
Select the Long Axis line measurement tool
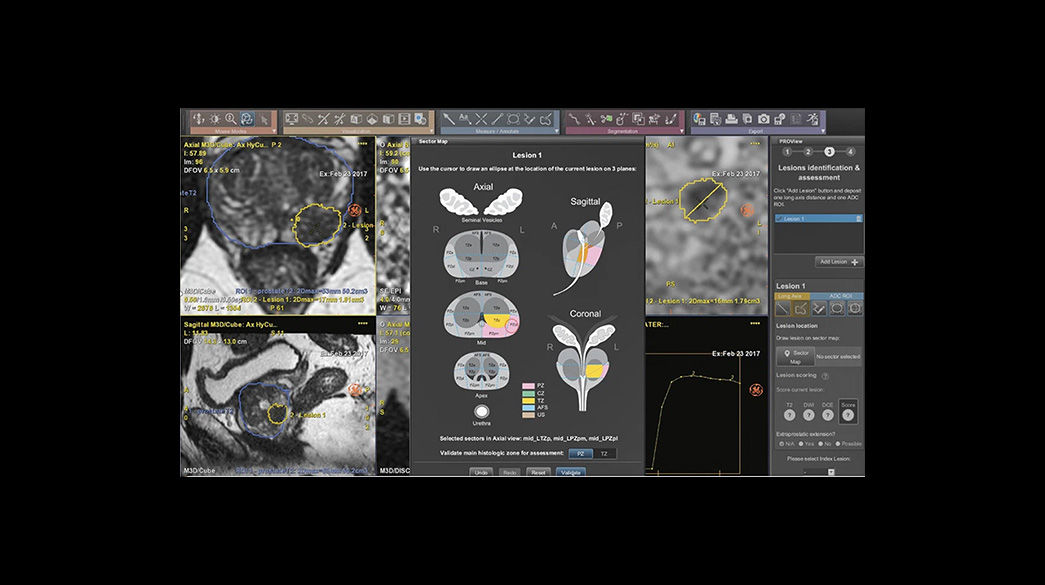pyautogui.click(x=783, y=309)
